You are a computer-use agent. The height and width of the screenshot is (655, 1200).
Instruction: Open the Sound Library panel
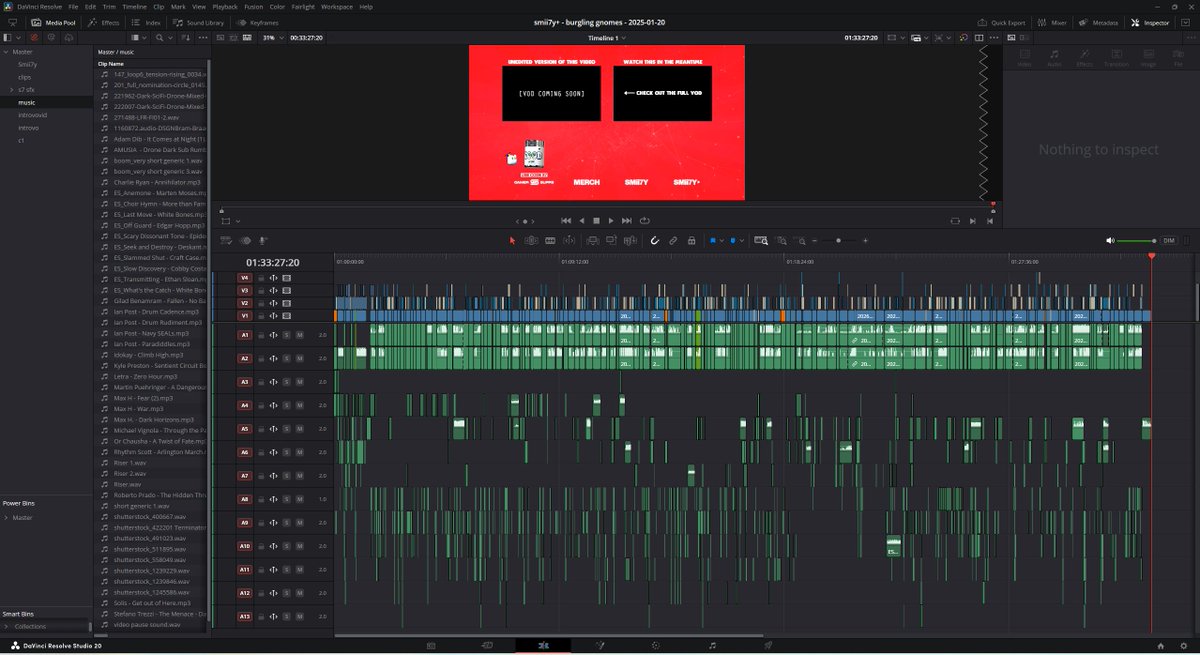pyautogui.click(x=199, y=21)
